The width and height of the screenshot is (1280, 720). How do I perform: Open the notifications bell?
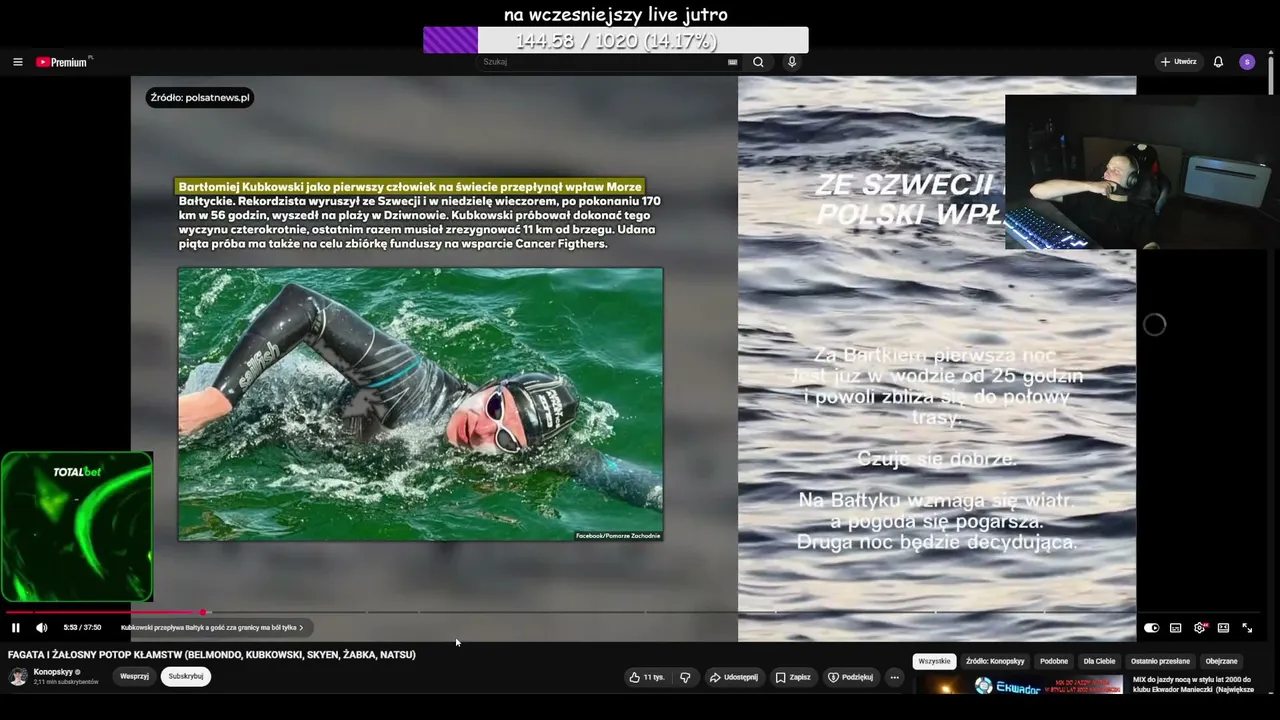tap(1218, 62)
